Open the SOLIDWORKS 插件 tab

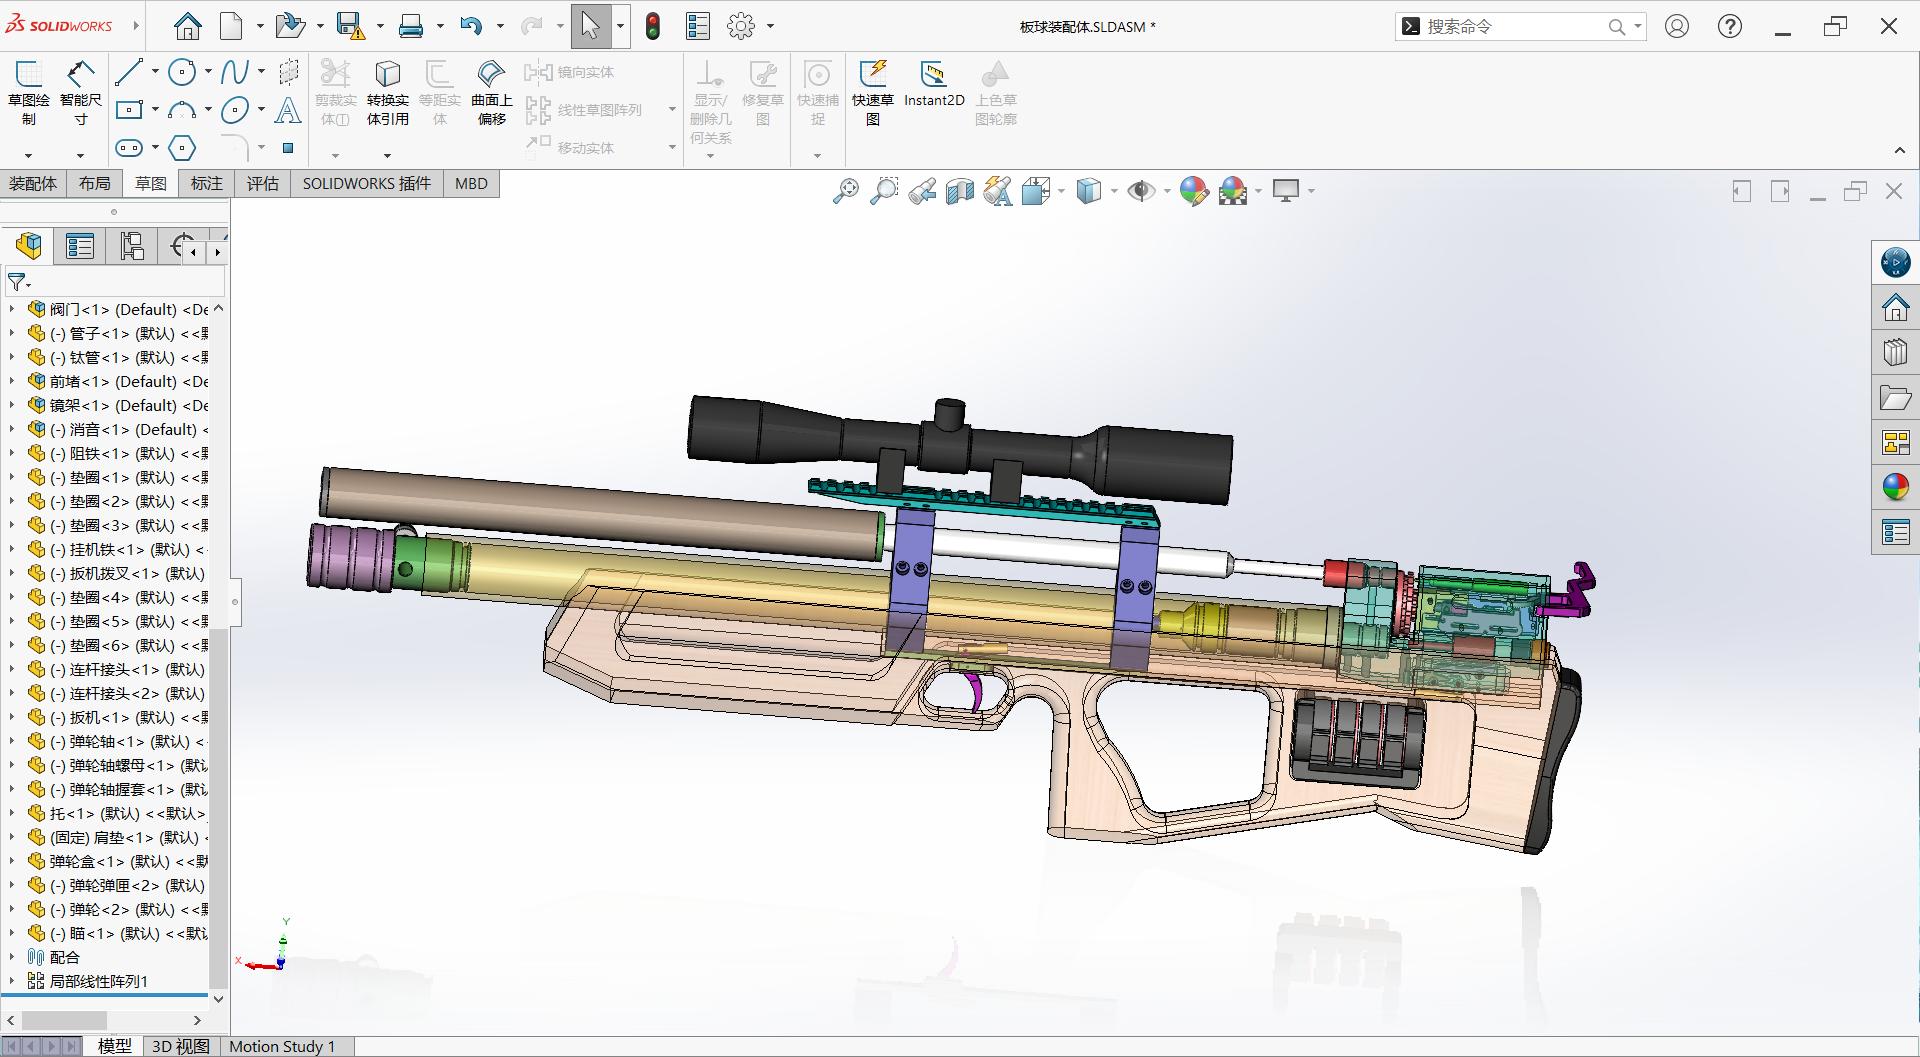pos(367,183)
